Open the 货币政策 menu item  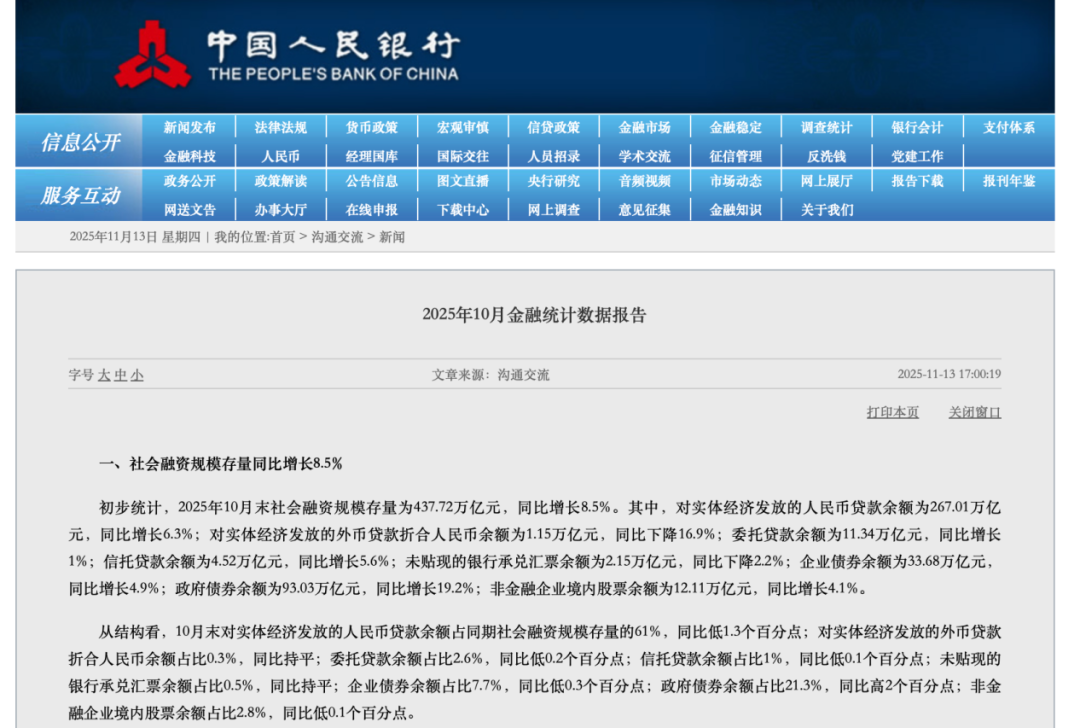(372, 127)
